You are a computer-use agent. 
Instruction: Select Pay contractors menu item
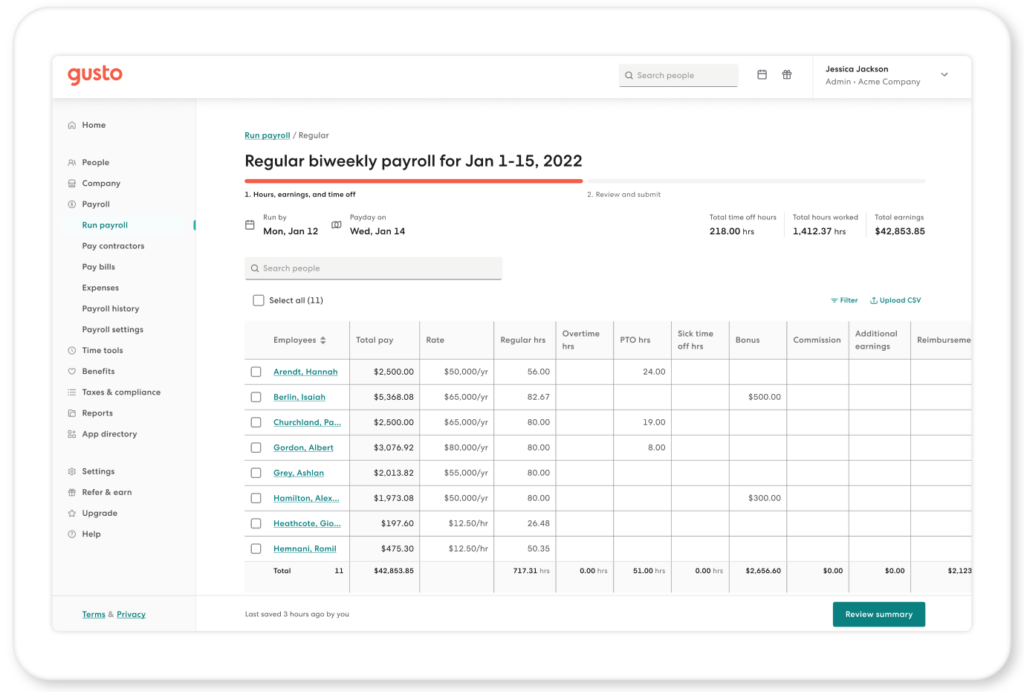click(113, 246)
